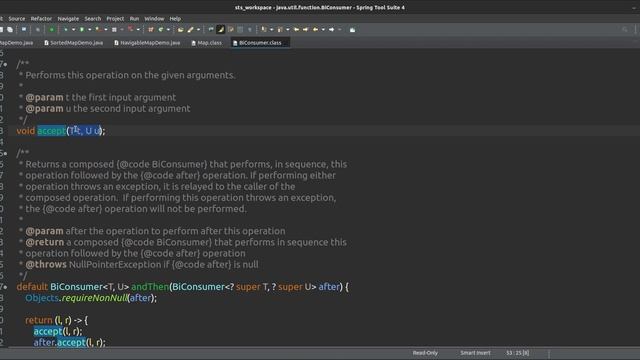This screenshot has width=640, height=360.
Task: Click the Forward navigation arrow icon
Action: [x=331, y=29]
